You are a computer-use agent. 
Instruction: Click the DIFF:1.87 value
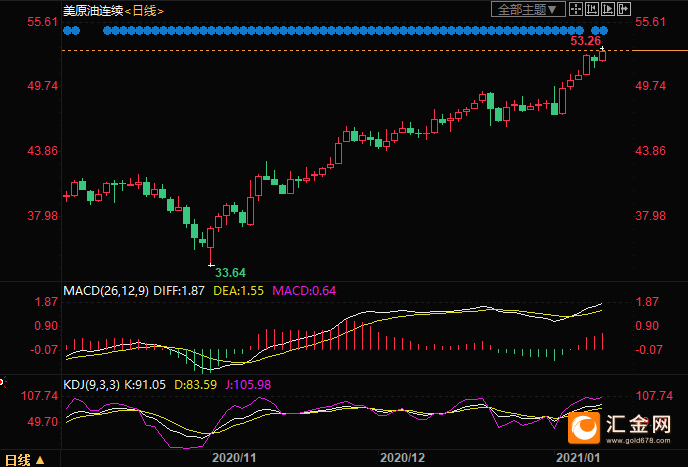click(x=179, y=291)
